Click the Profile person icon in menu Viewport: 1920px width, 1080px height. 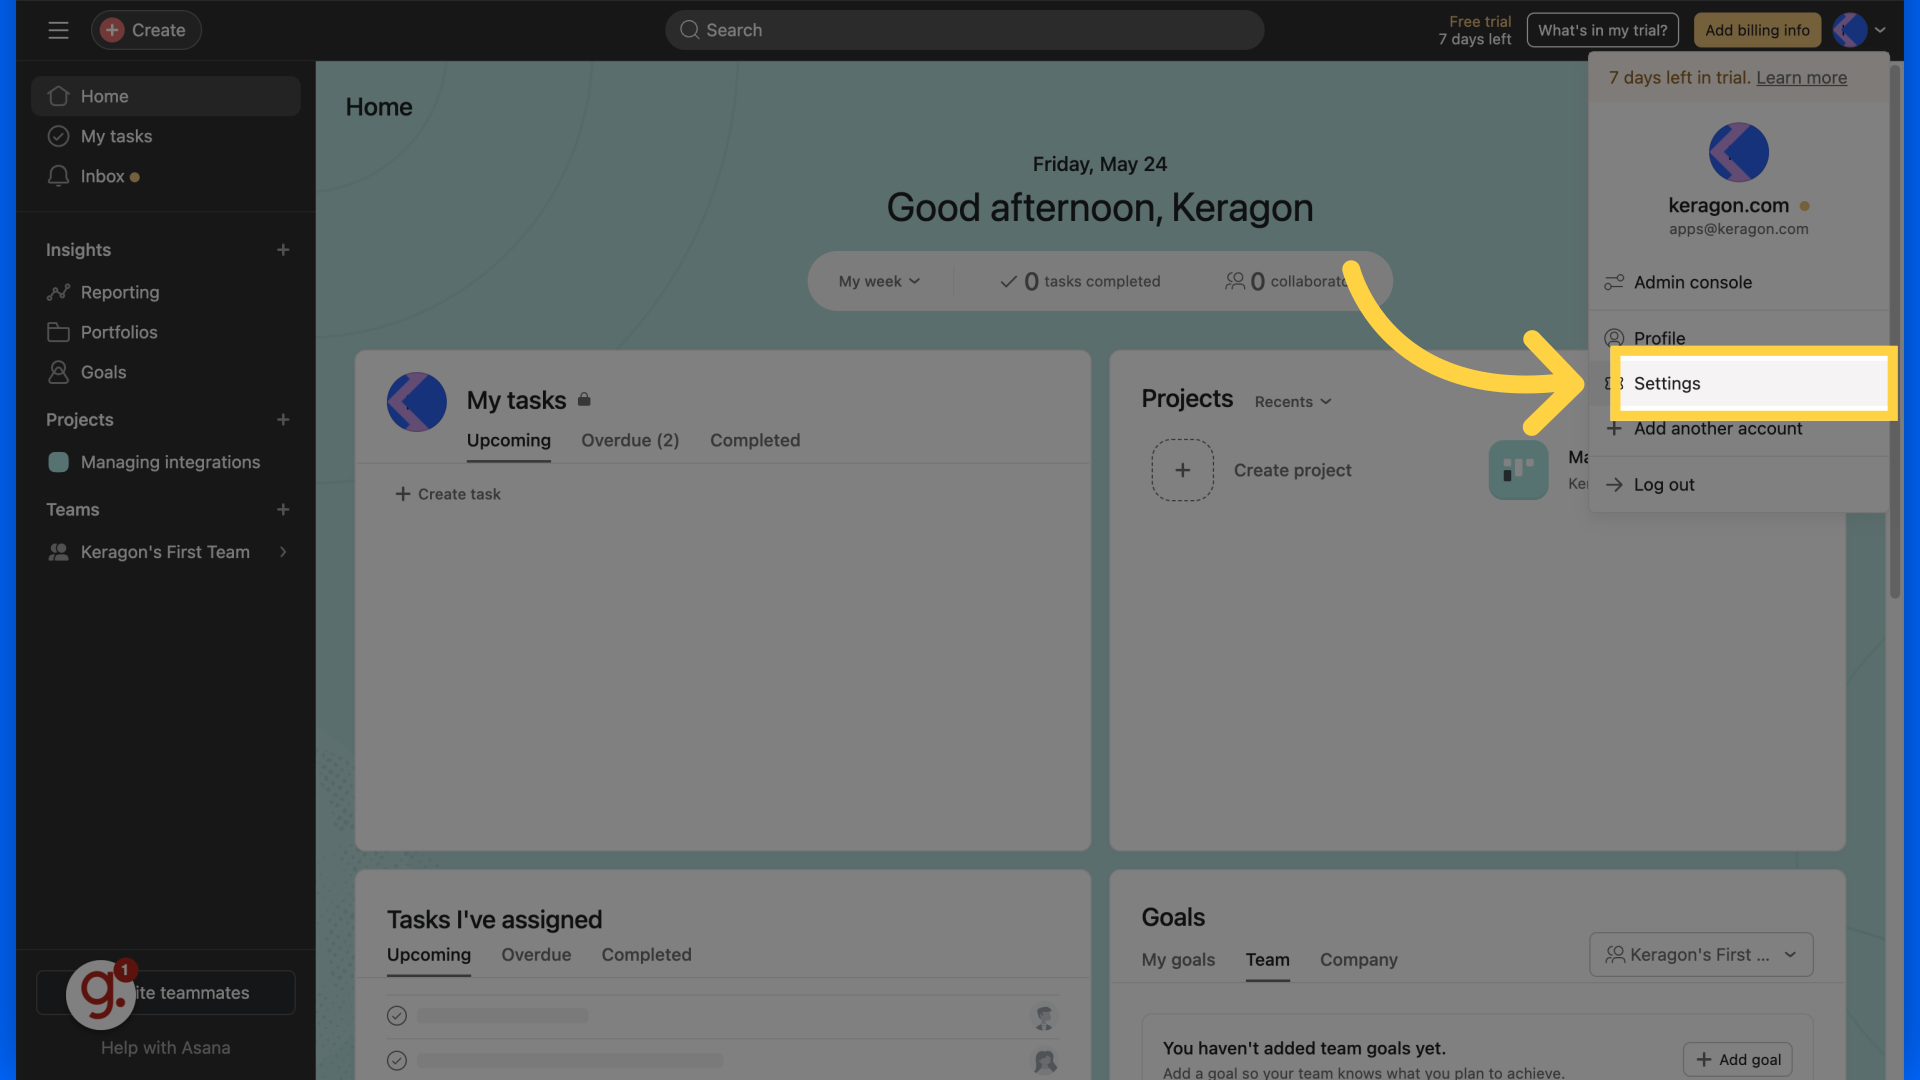click(1613, 338)
